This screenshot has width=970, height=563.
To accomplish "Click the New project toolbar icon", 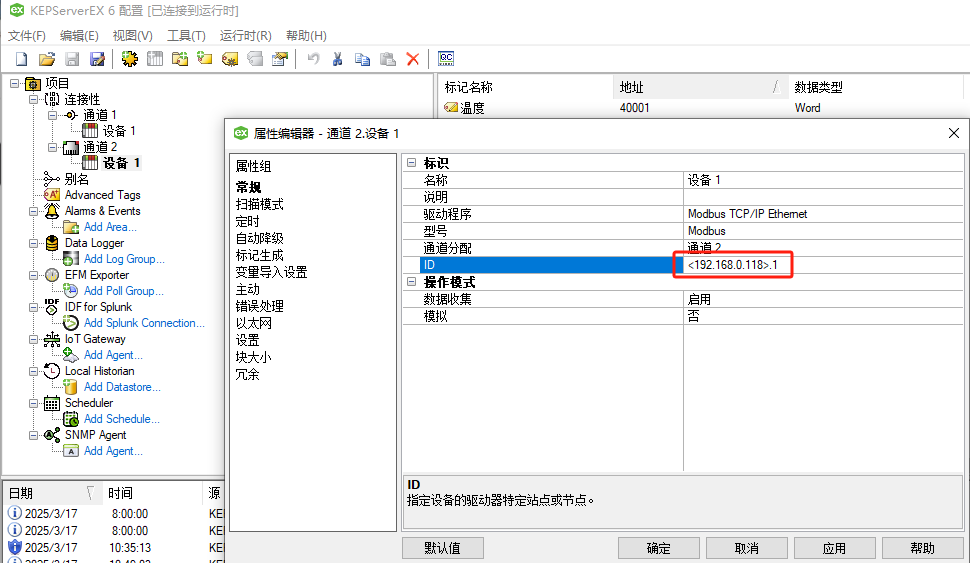I will [21, 59].
